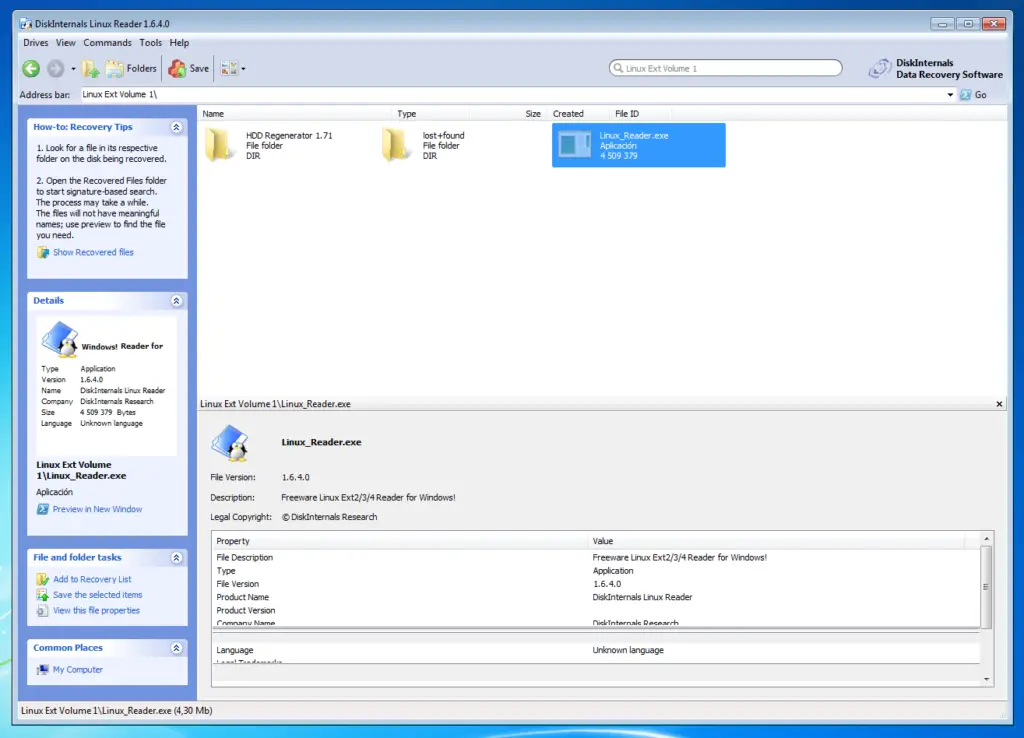The height and width of the screenshot is (738, 1024).
Task: Click the View this file properties icon
Action: point(42,610)
